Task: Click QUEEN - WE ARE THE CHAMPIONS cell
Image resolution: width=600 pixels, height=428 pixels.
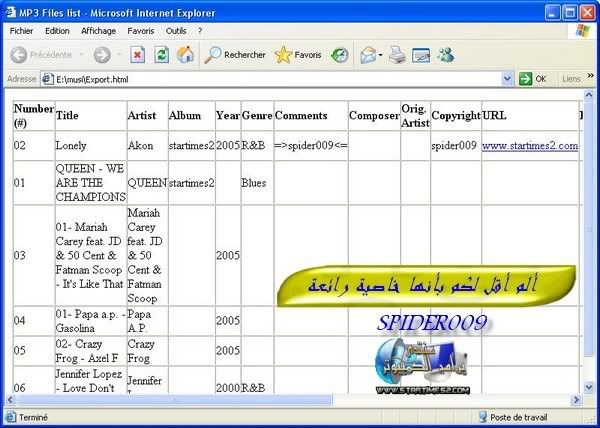Action: [x=91, y=183]
